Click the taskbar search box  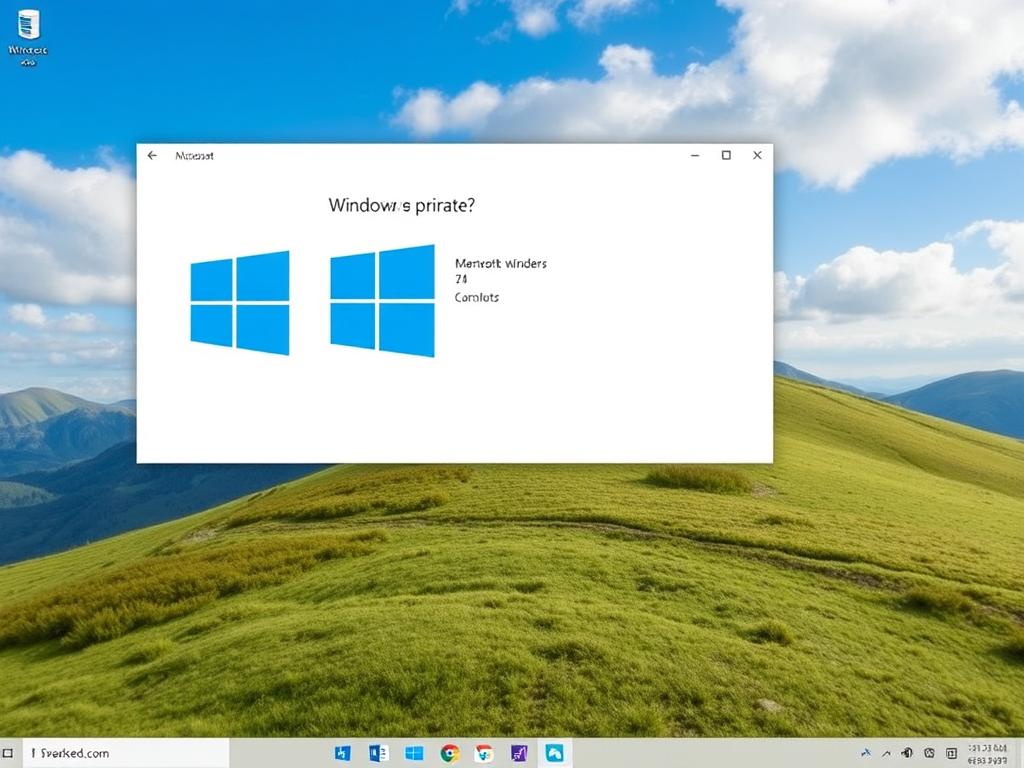click(126, 753)
